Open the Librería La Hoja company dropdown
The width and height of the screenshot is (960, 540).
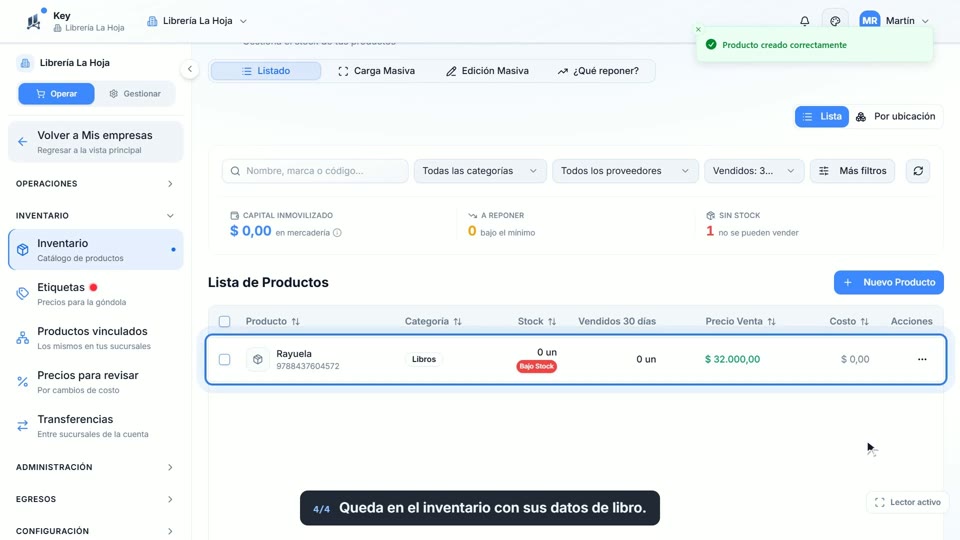click(197, 21)
